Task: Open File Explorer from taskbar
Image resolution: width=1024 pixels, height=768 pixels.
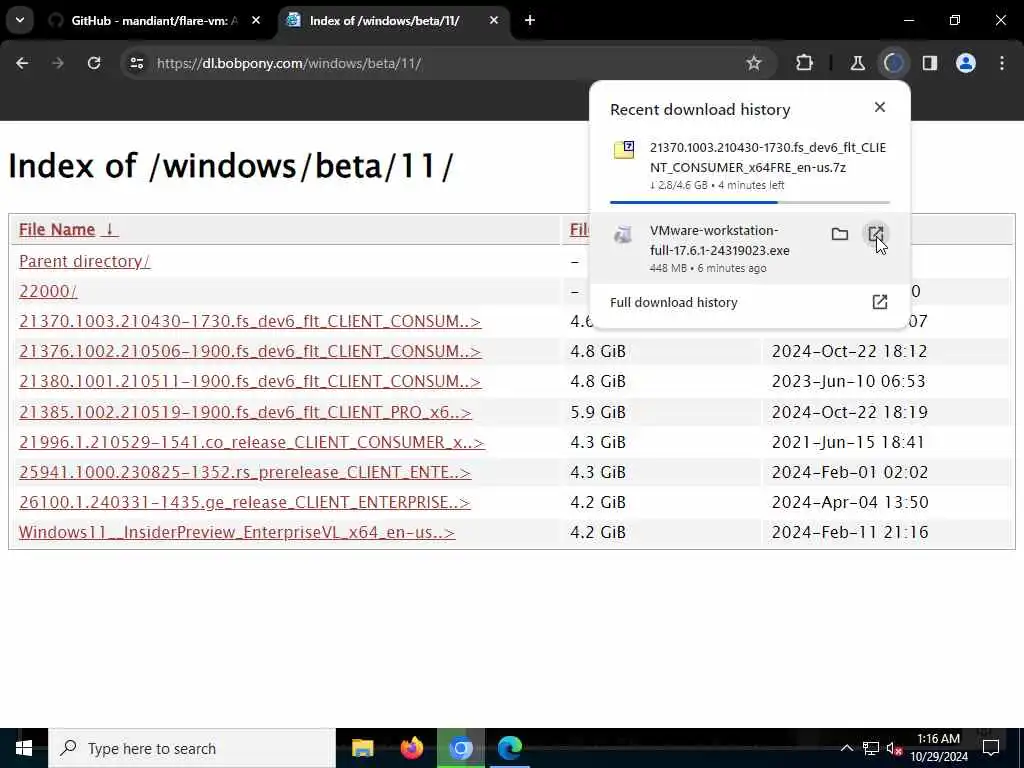Action: click(362, 748)
